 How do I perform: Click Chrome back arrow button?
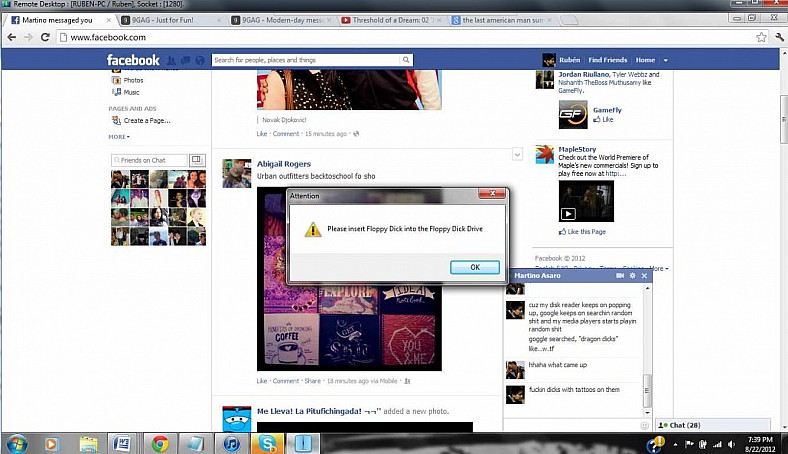[x=12, y=37]
